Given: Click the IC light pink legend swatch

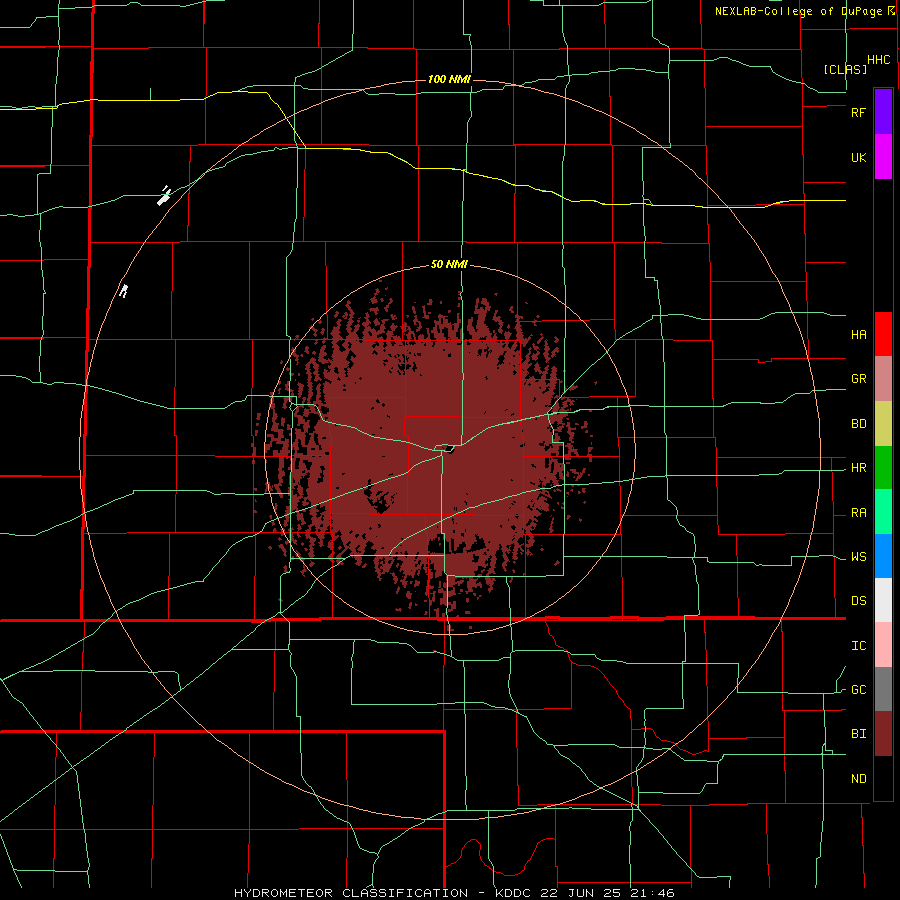Looking at the screenshot, I should [x=883, y=645].
